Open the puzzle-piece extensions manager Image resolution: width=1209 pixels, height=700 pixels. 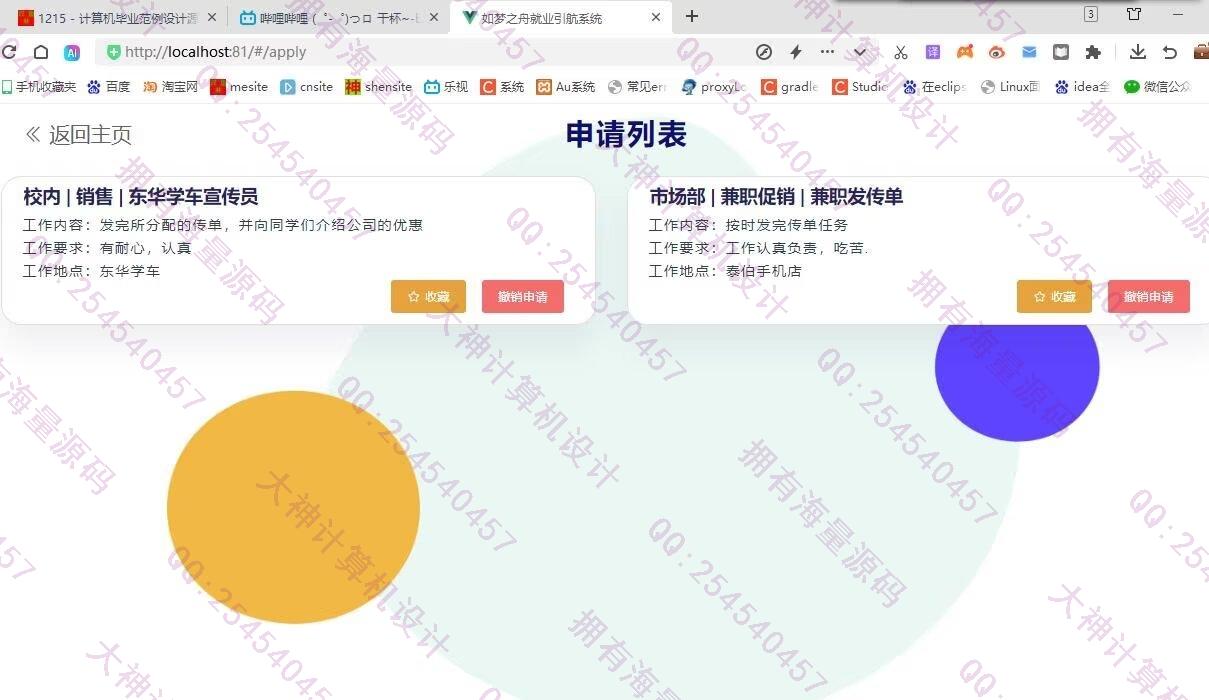tap(1093, 52)
